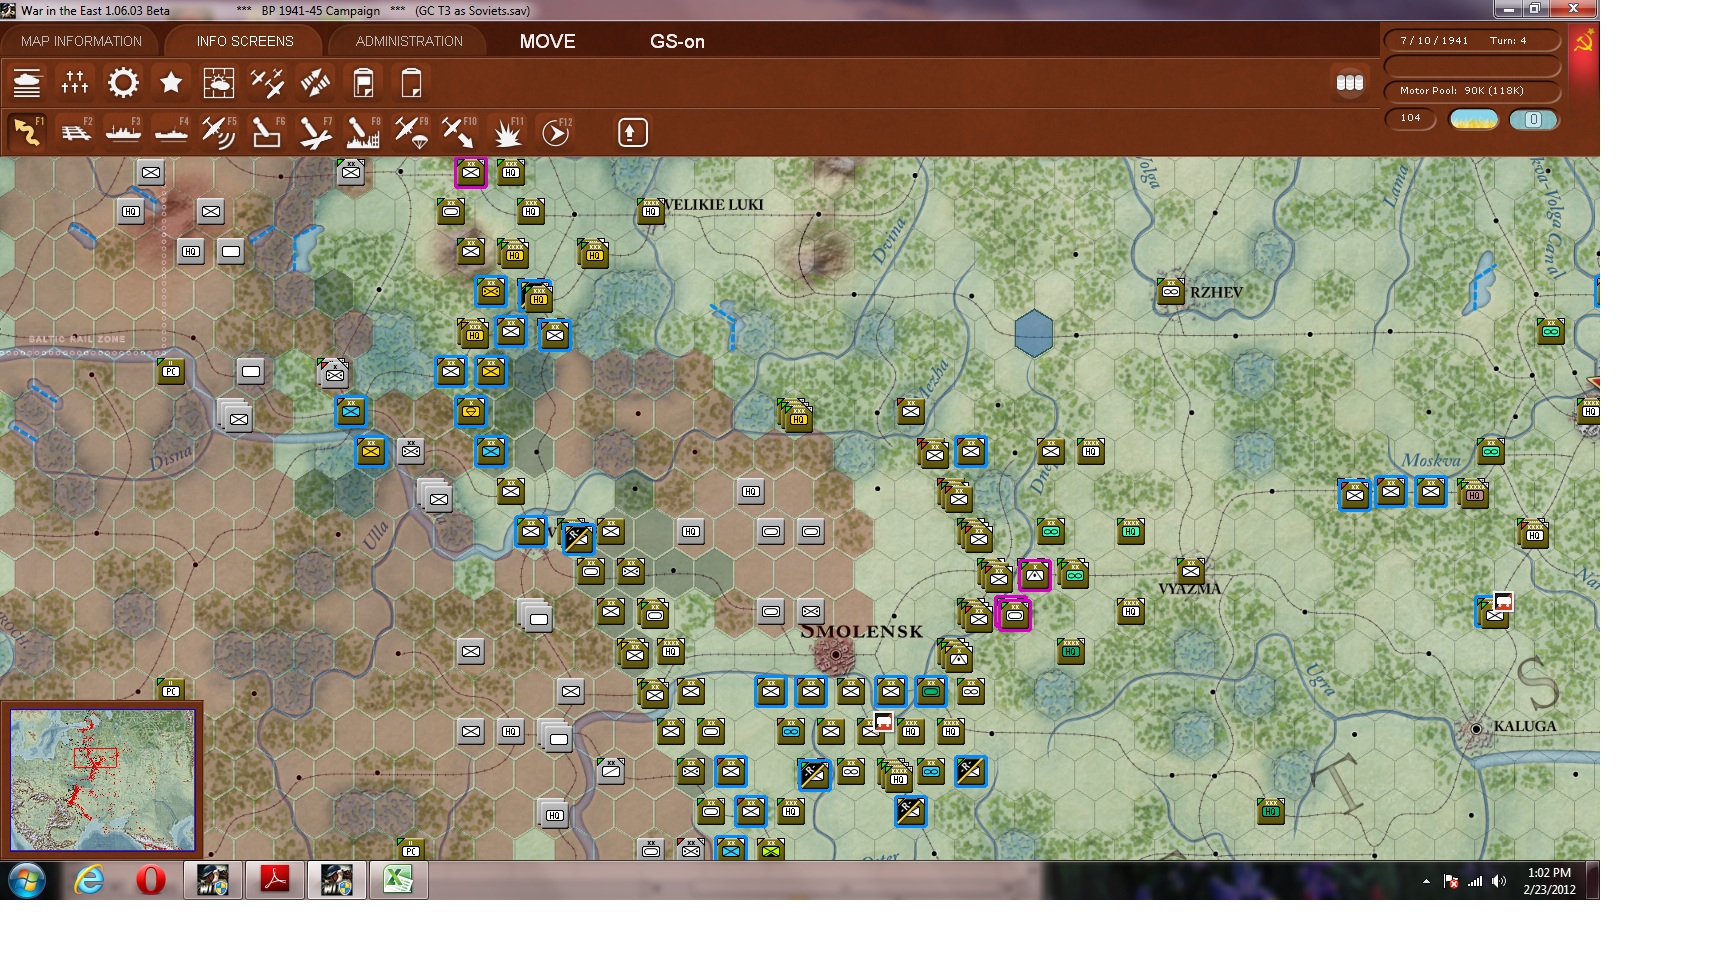Select the F9 air transport mode icon
The height and width of the screenshot is (964, 1710).
tap(411, 132)
